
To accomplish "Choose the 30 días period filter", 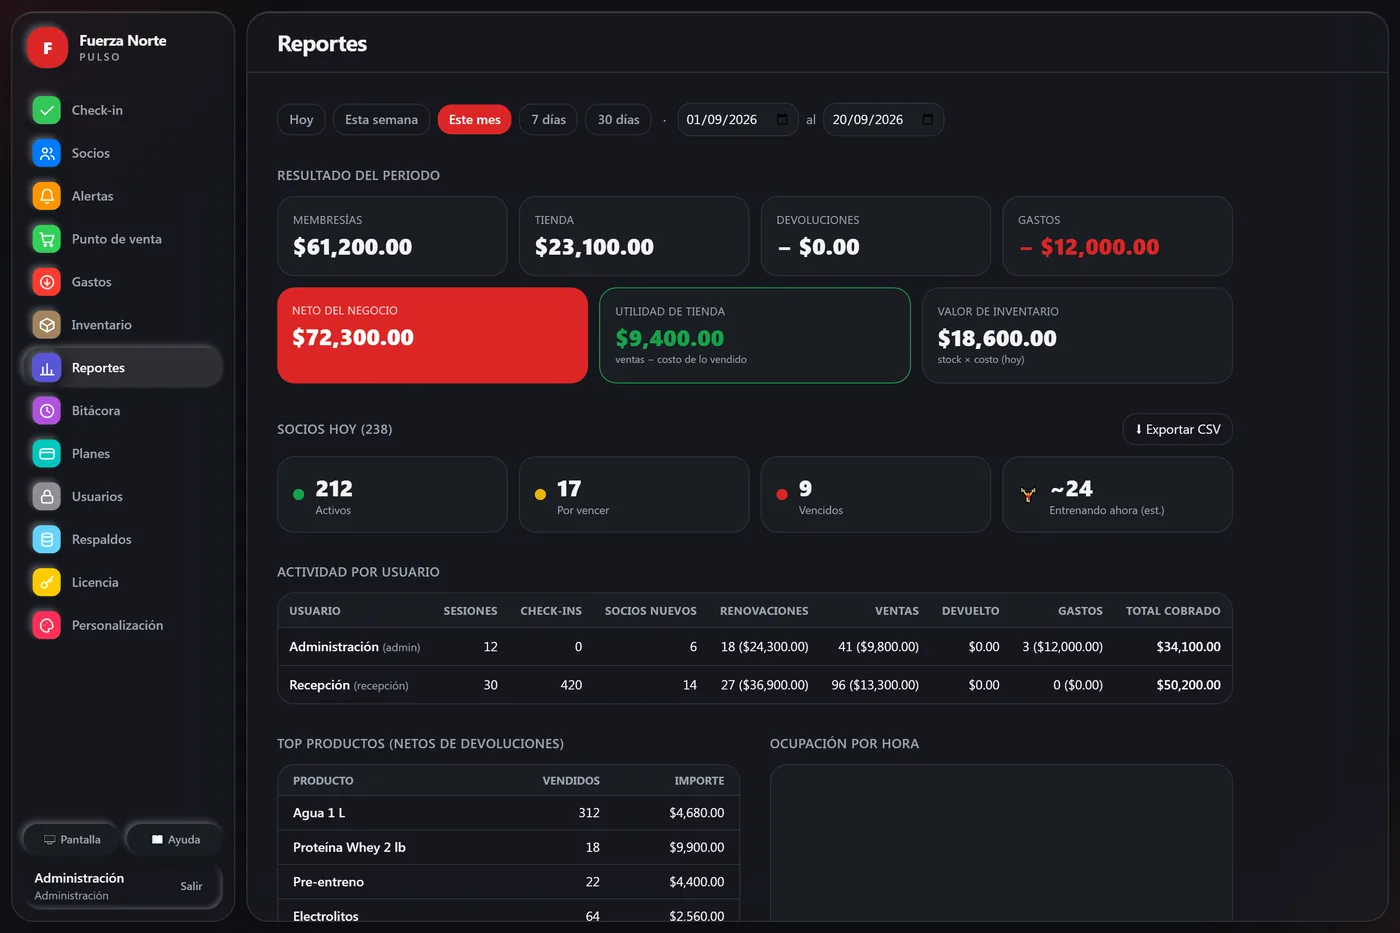I will (618, 120).
